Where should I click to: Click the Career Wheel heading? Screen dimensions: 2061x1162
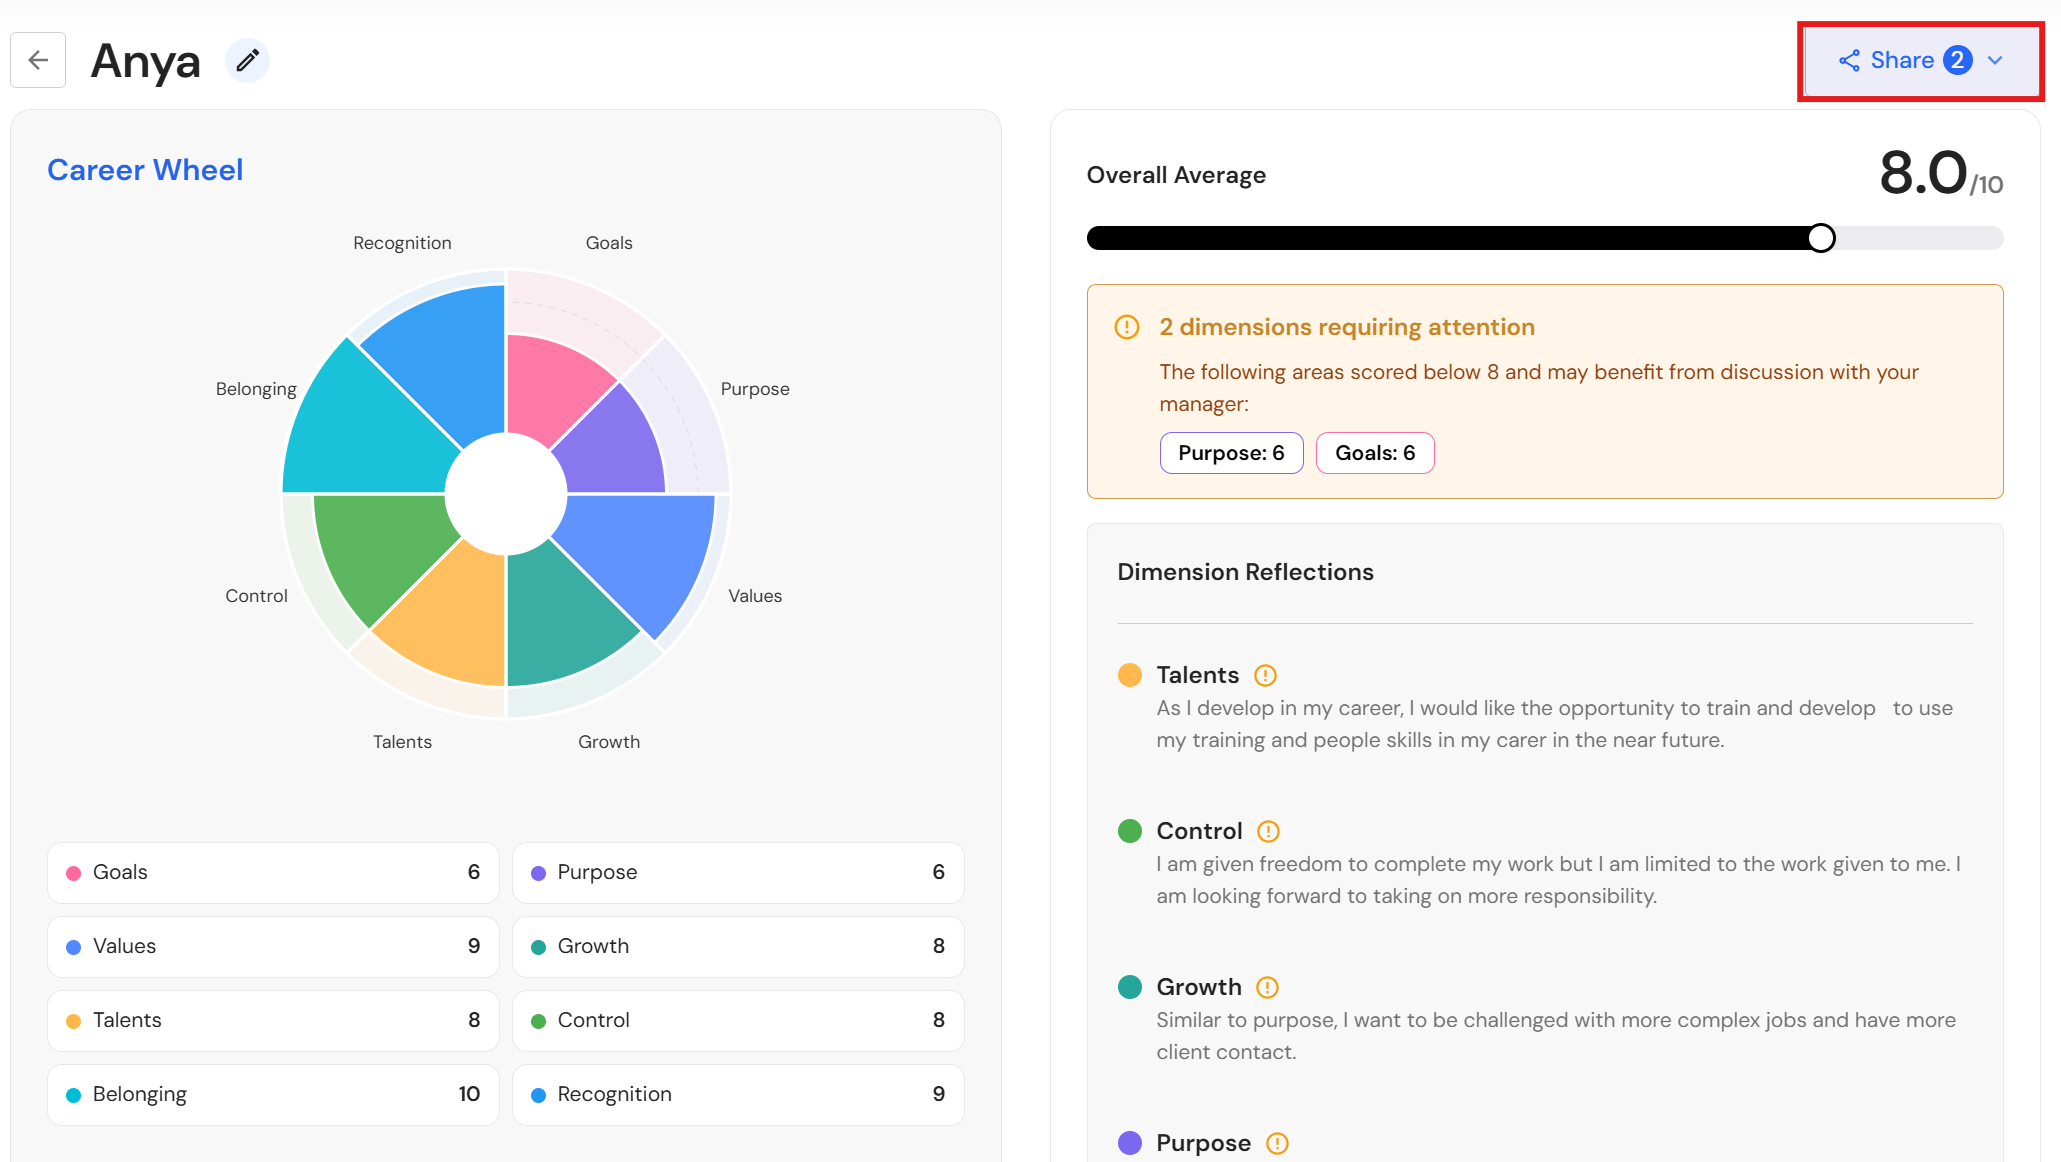click(x=145, y=170)
